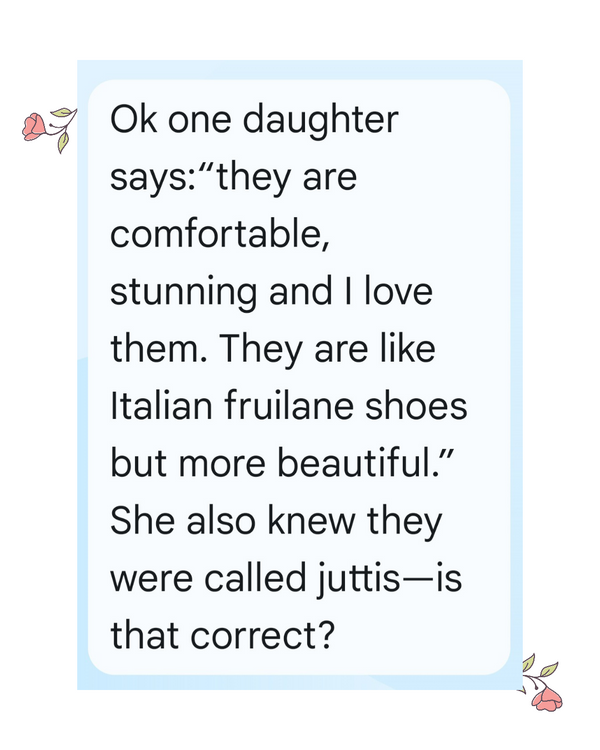This screenshot has width=600, height=750.
Task: Click the word "fruilane"
Action: (x=289, y=406)
